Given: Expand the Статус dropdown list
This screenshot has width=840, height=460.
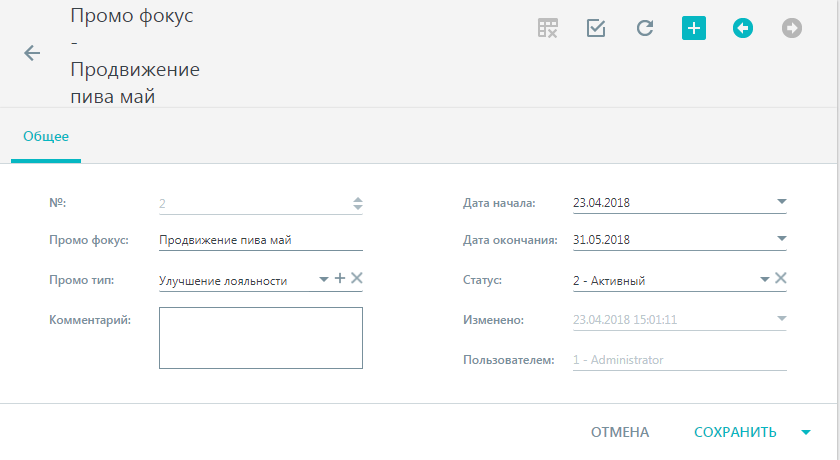Looking at the screenshot, I should (x=764, y=280).
